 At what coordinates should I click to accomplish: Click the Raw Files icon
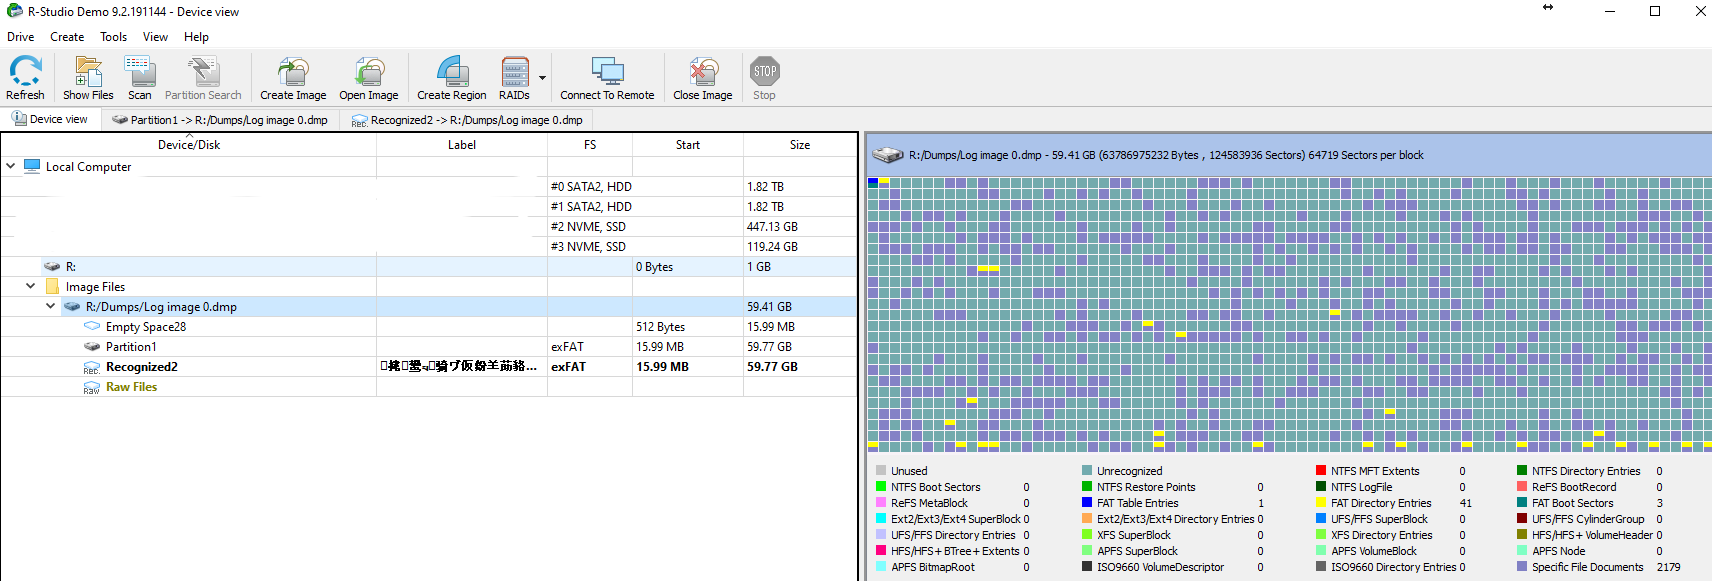91,387
